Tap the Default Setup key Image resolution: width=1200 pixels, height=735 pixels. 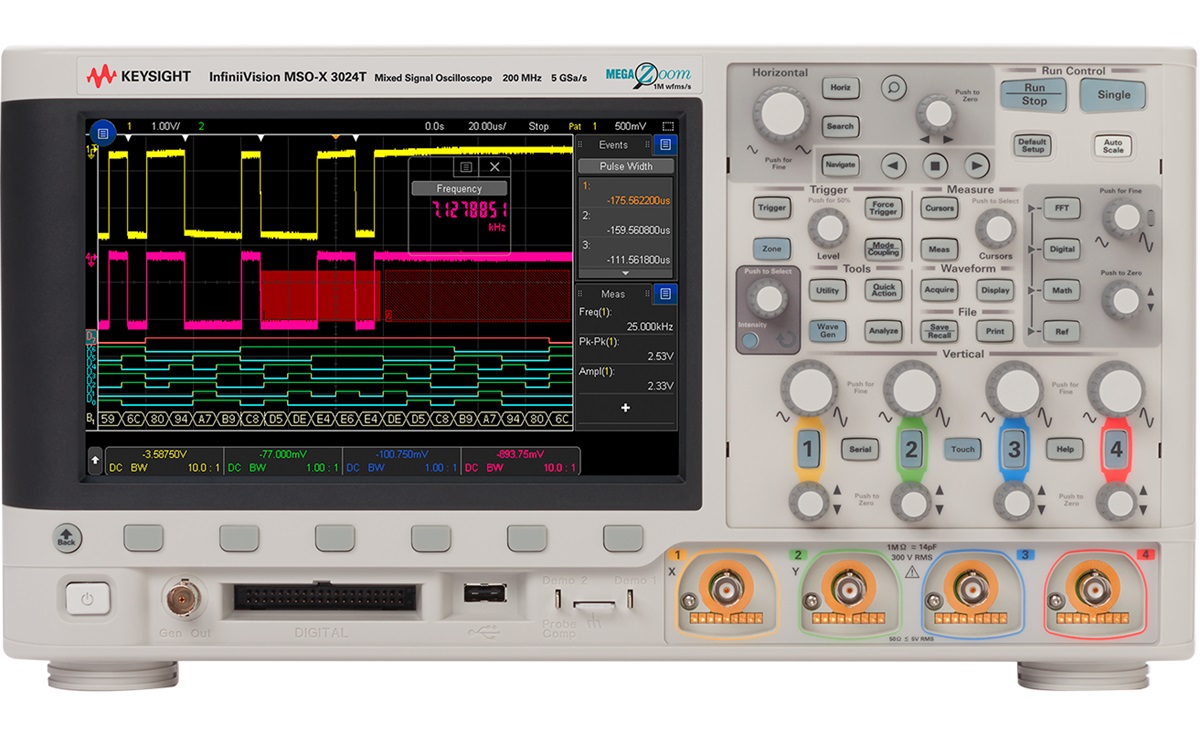tap(1032, 145)
